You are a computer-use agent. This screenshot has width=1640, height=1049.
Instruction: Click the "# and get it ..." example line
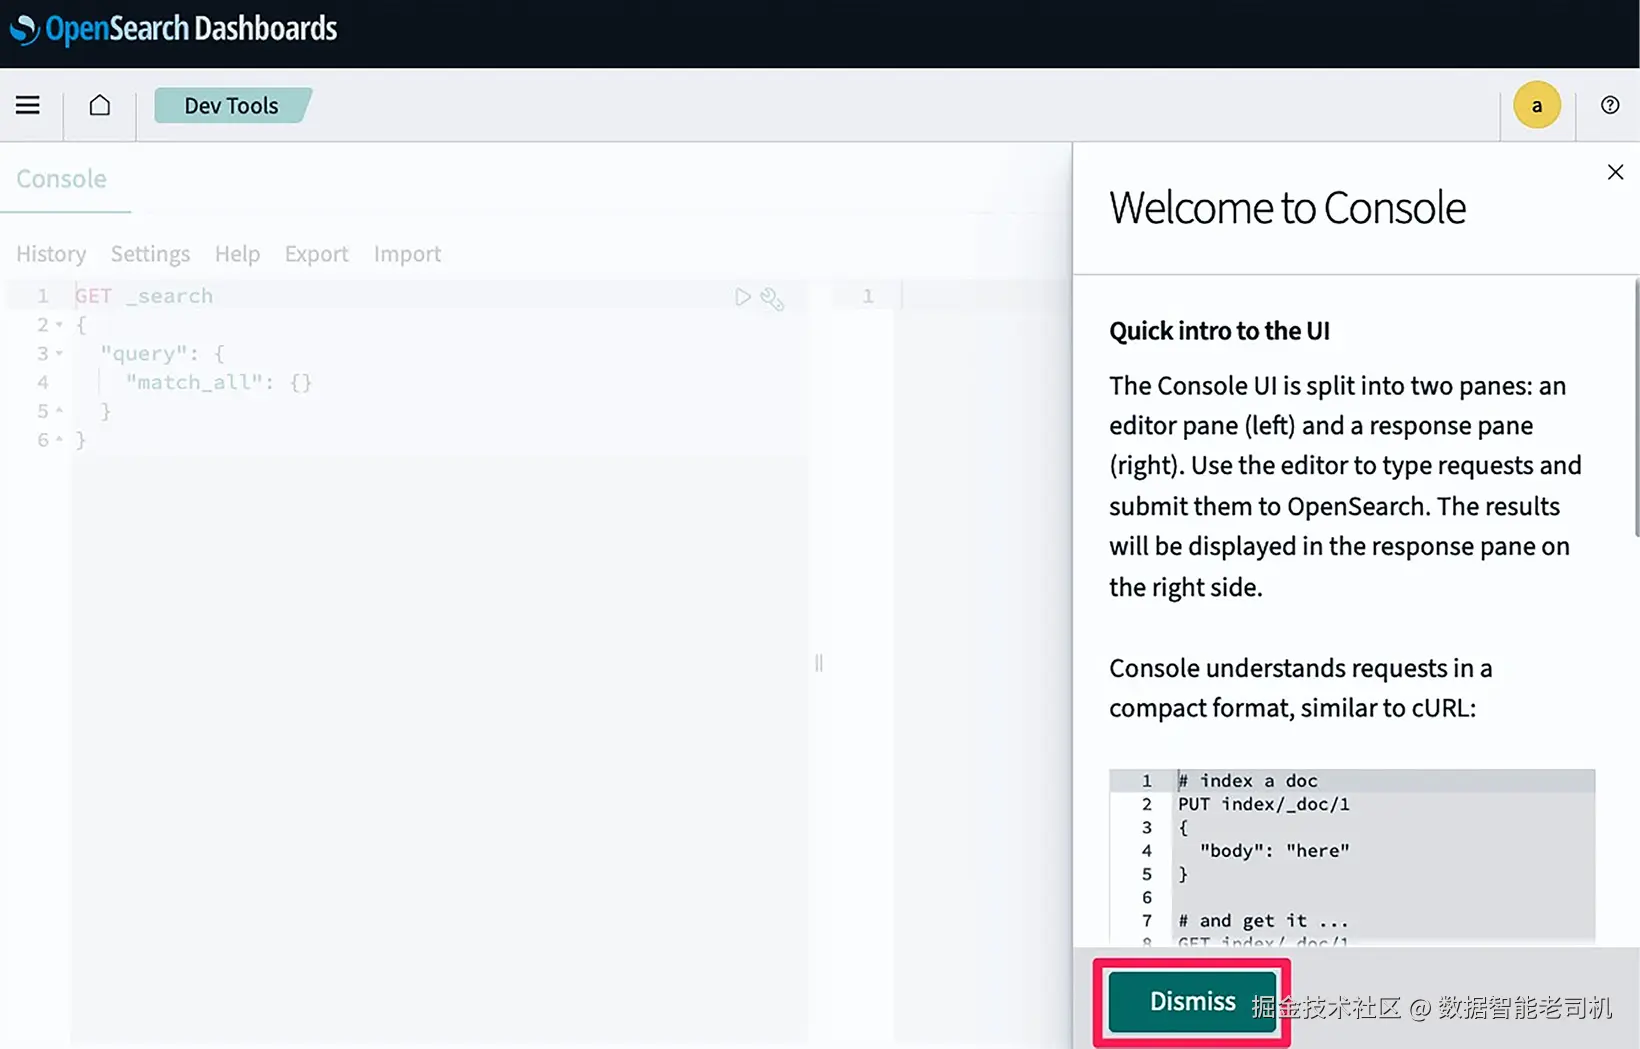(1264, 921)
